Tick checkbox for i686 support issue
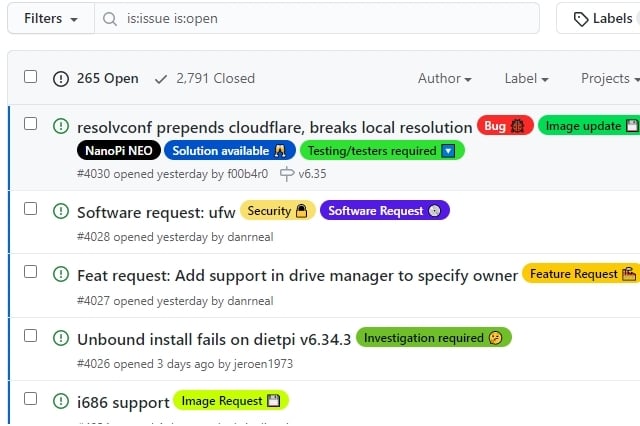Screen dimensions: 640x426 click(x=31, y=399)
